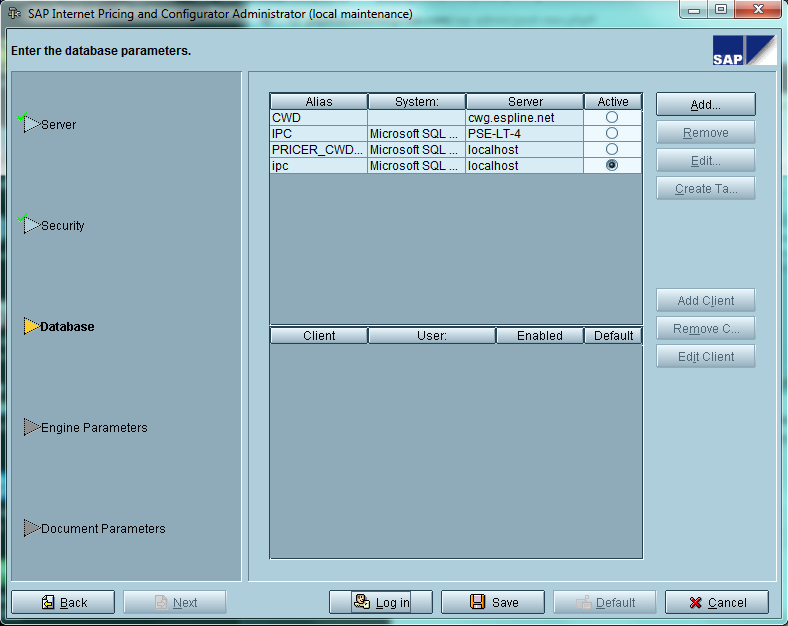The width and height of the screenshot is (788, 626).
Task: Click the localhost cell in PRICER_CWD row
Action: [x=525, y=150]
